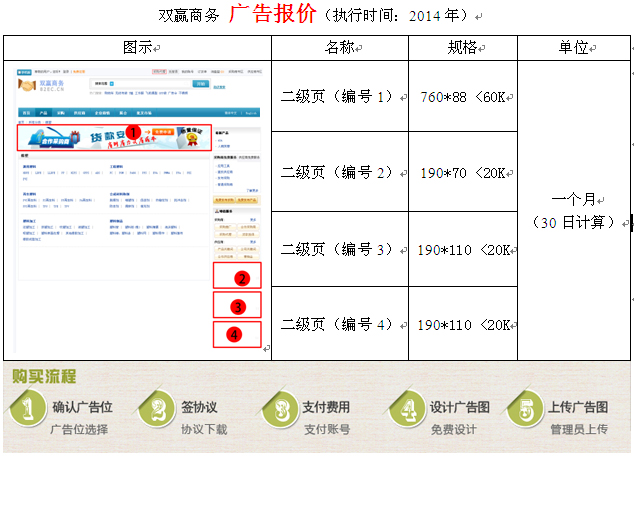
Task: Click red circle marker 1 on banner
Action: click(x=131, y=131)
